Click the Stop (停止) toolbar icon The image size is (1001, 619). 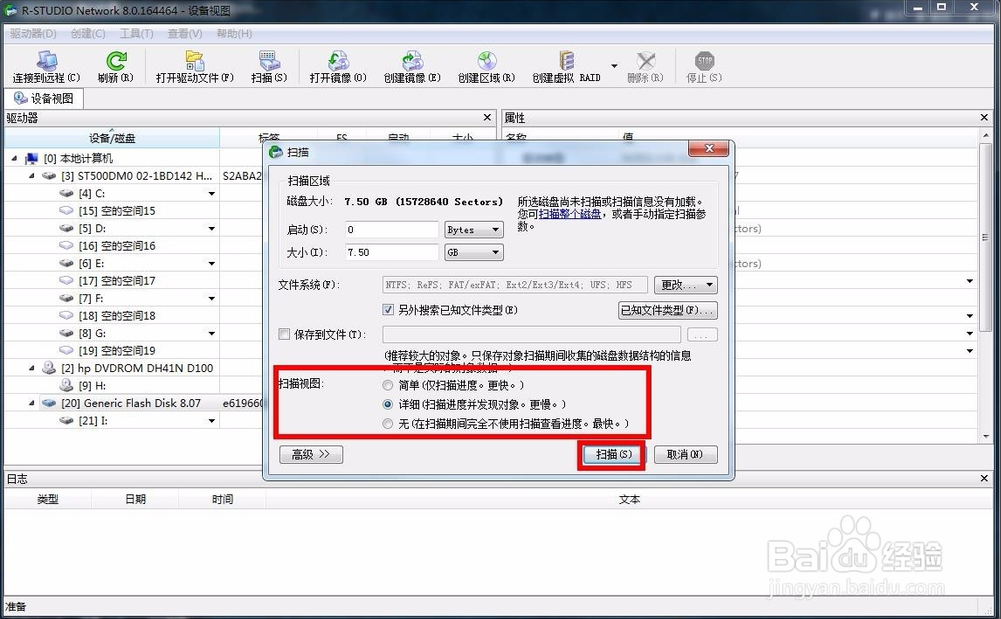click(704, 61)
